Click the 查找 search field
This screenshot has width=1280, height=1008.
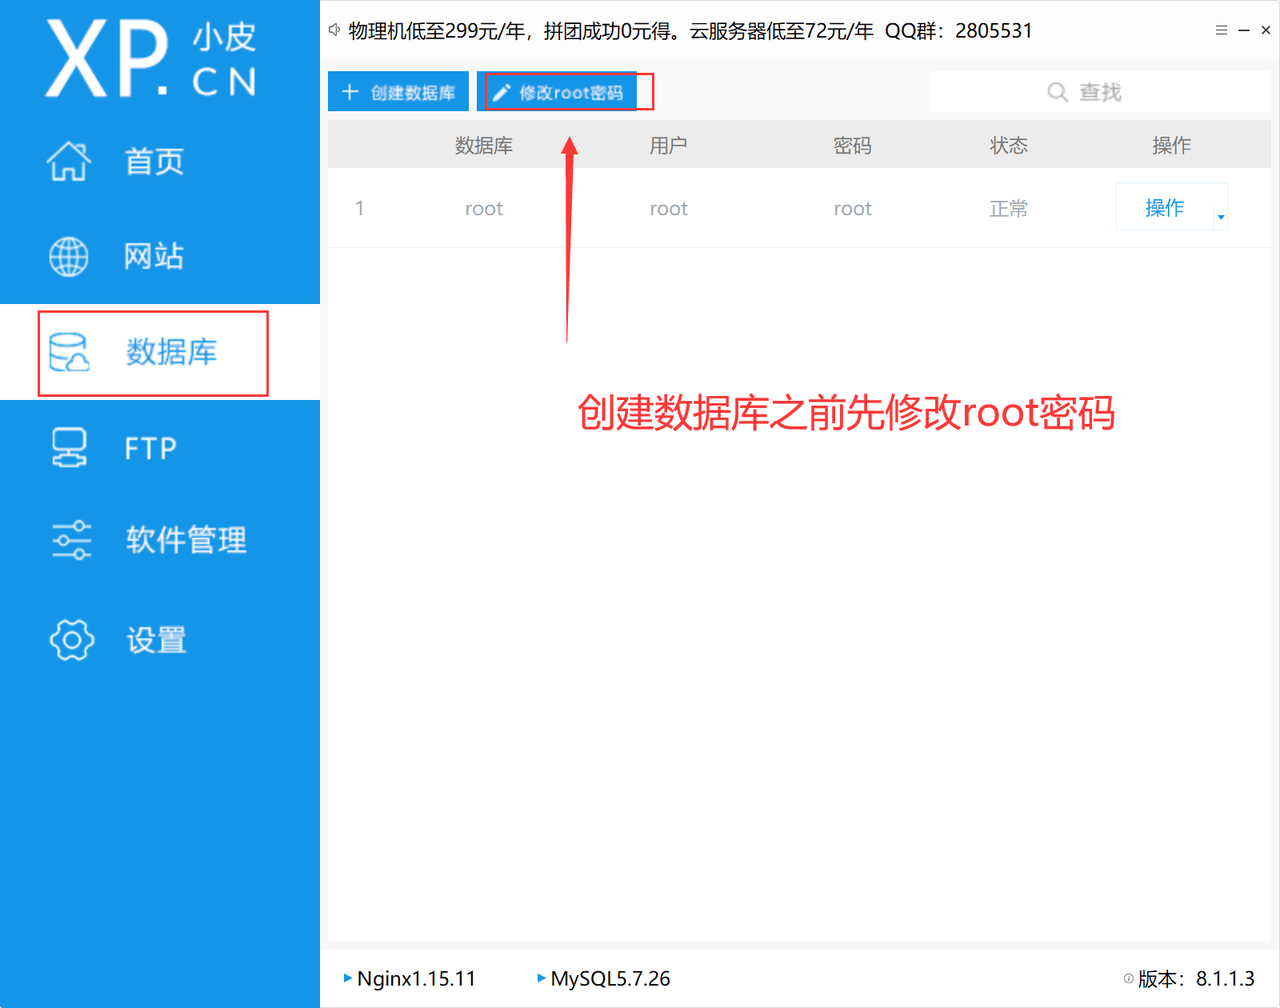pos(1100,92)
